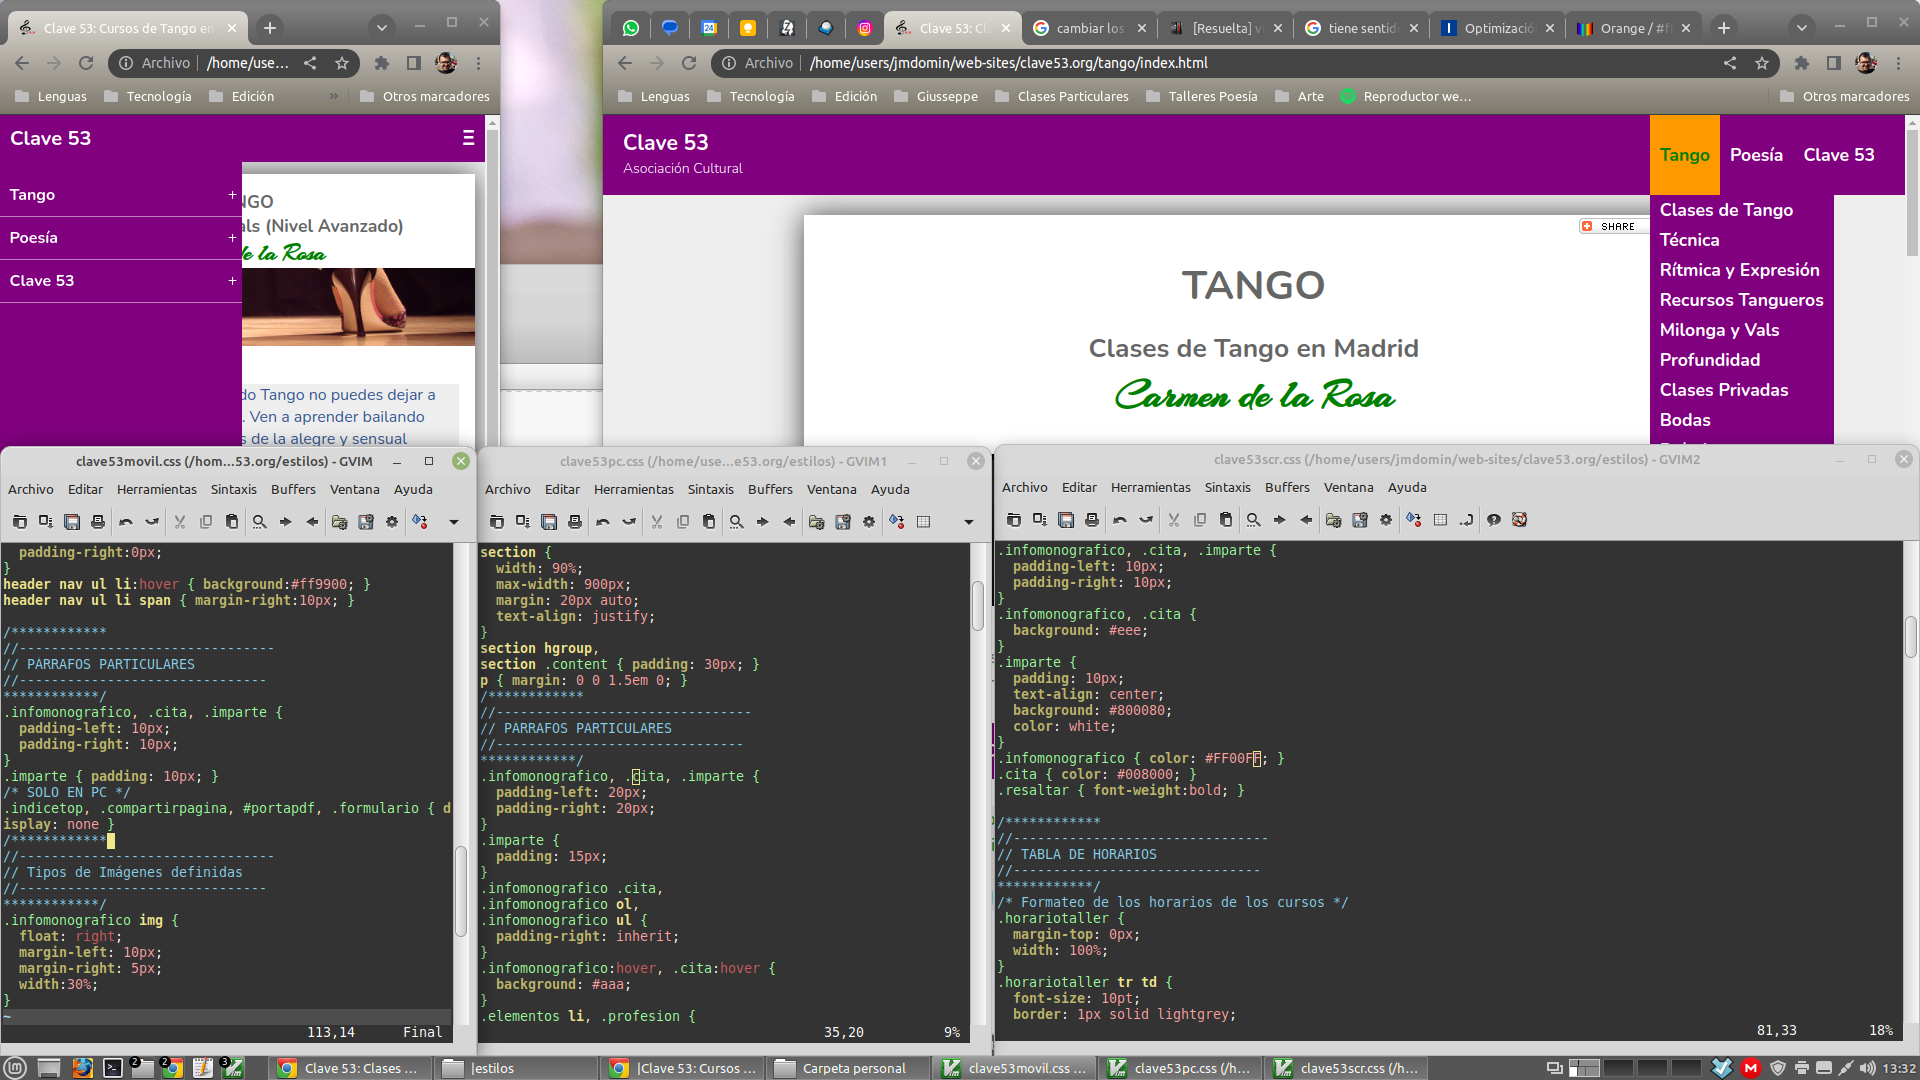
Task: Open Help icon in GVIM2 toolbar
Action: [1494, 520]
